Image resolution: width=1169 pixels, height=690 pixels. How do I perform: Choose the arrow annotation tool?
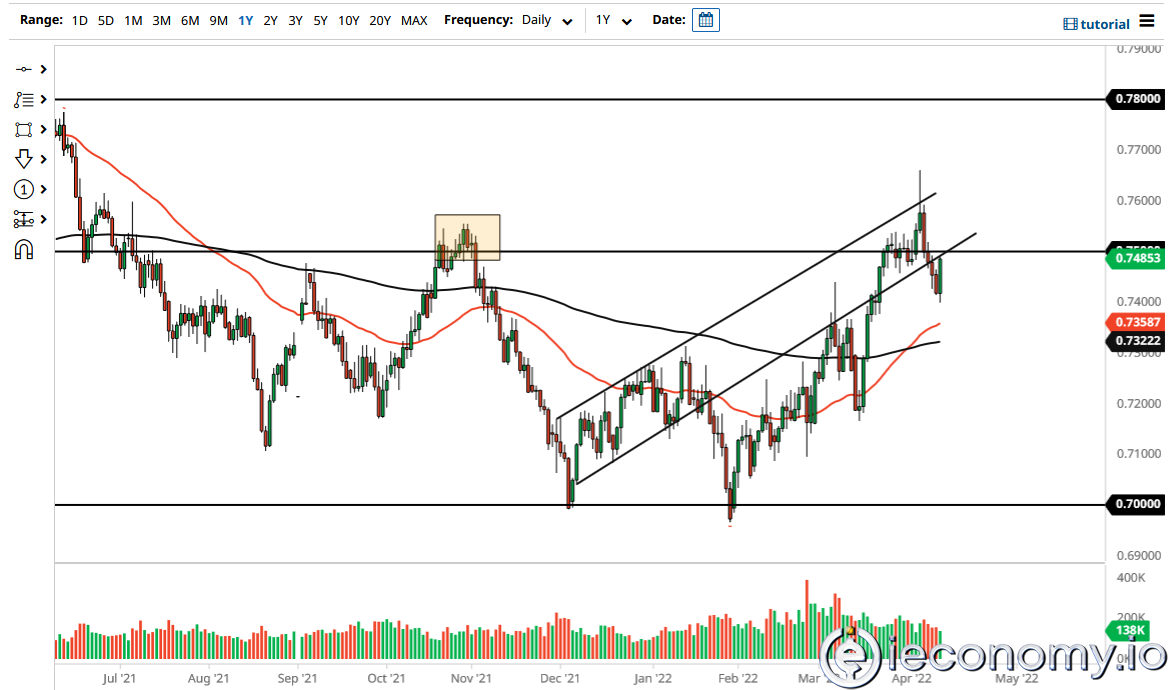click(x=23, y=158)
